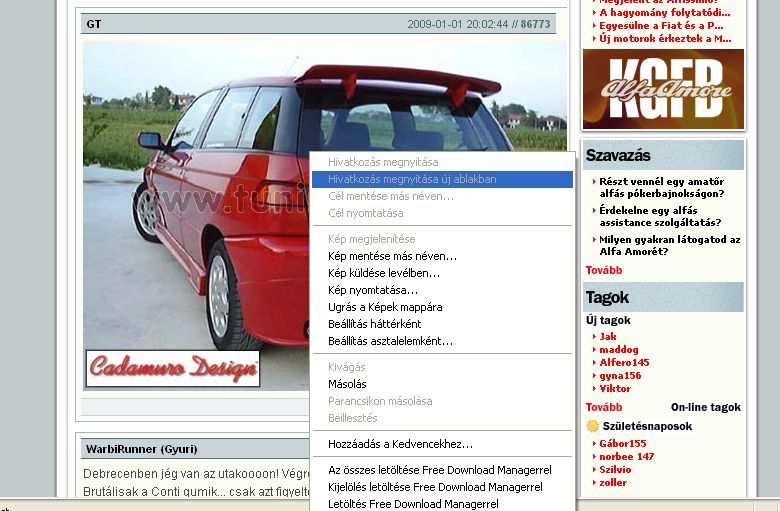Open 'On-line tagok' link
Viewport: 780px width, 511px height.
[x=705, y=407]
